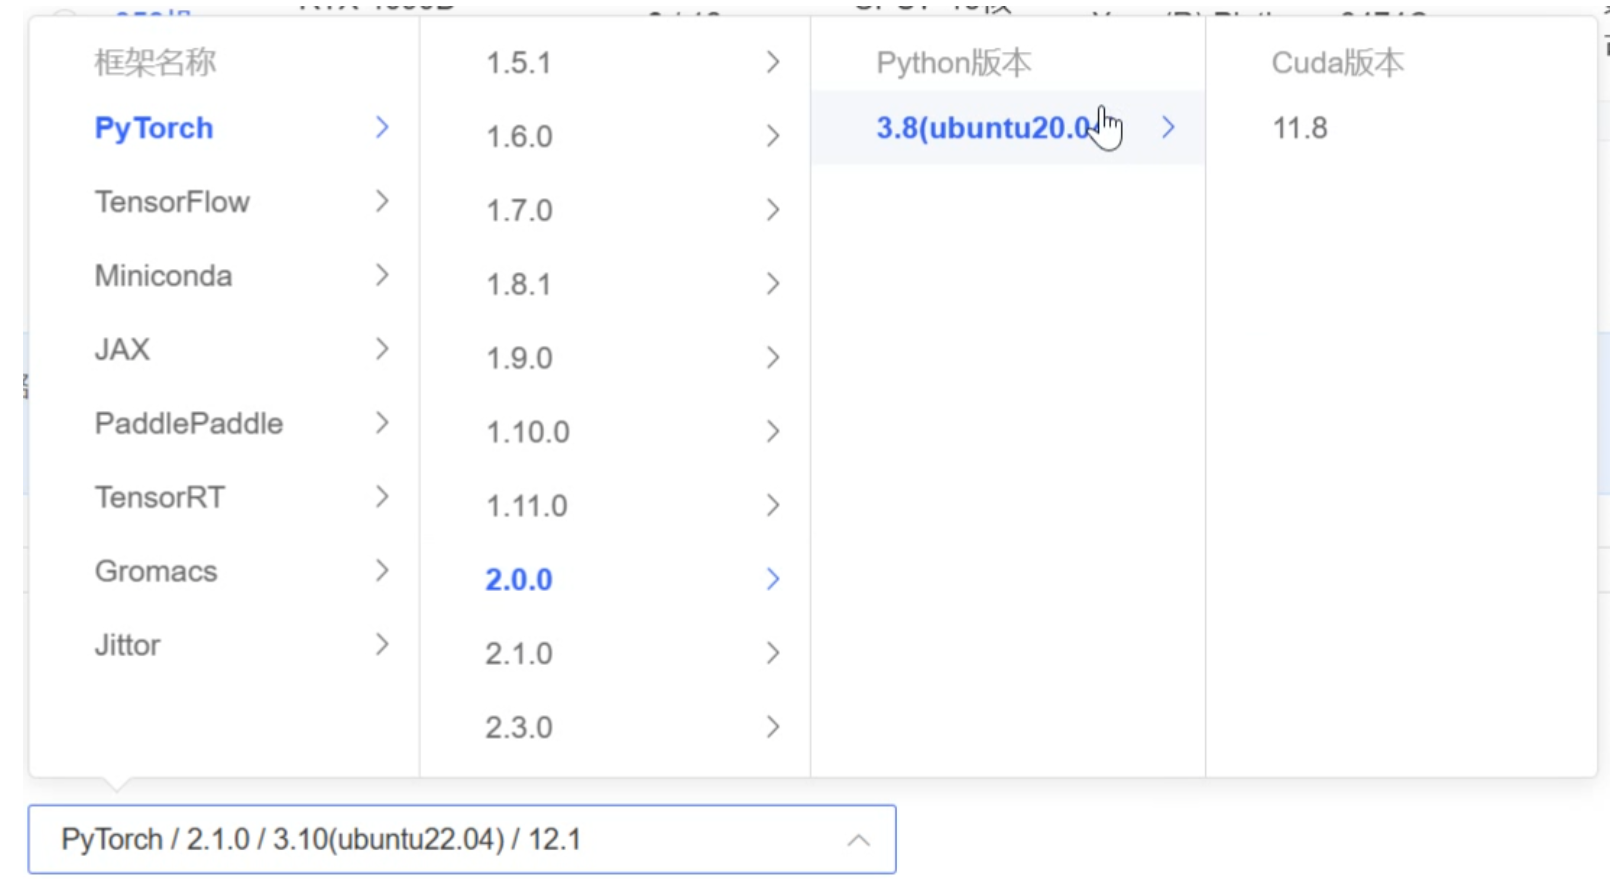Click chevron beside Python 3.8 option
Viewport: 1621px width, 879px height.
(x=1168, y=127)
